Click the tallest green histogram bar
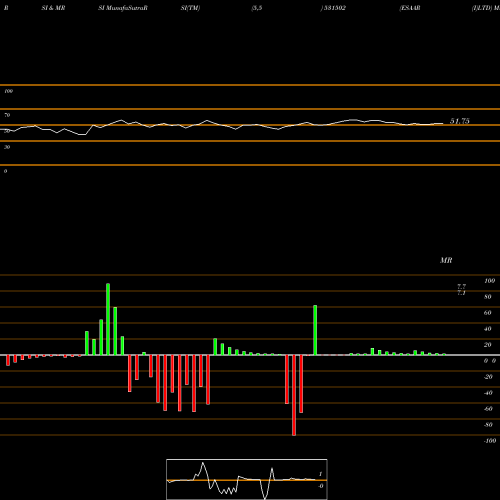Image resolution: width=500 pixels, height=500 pixels. pos(108,319)
